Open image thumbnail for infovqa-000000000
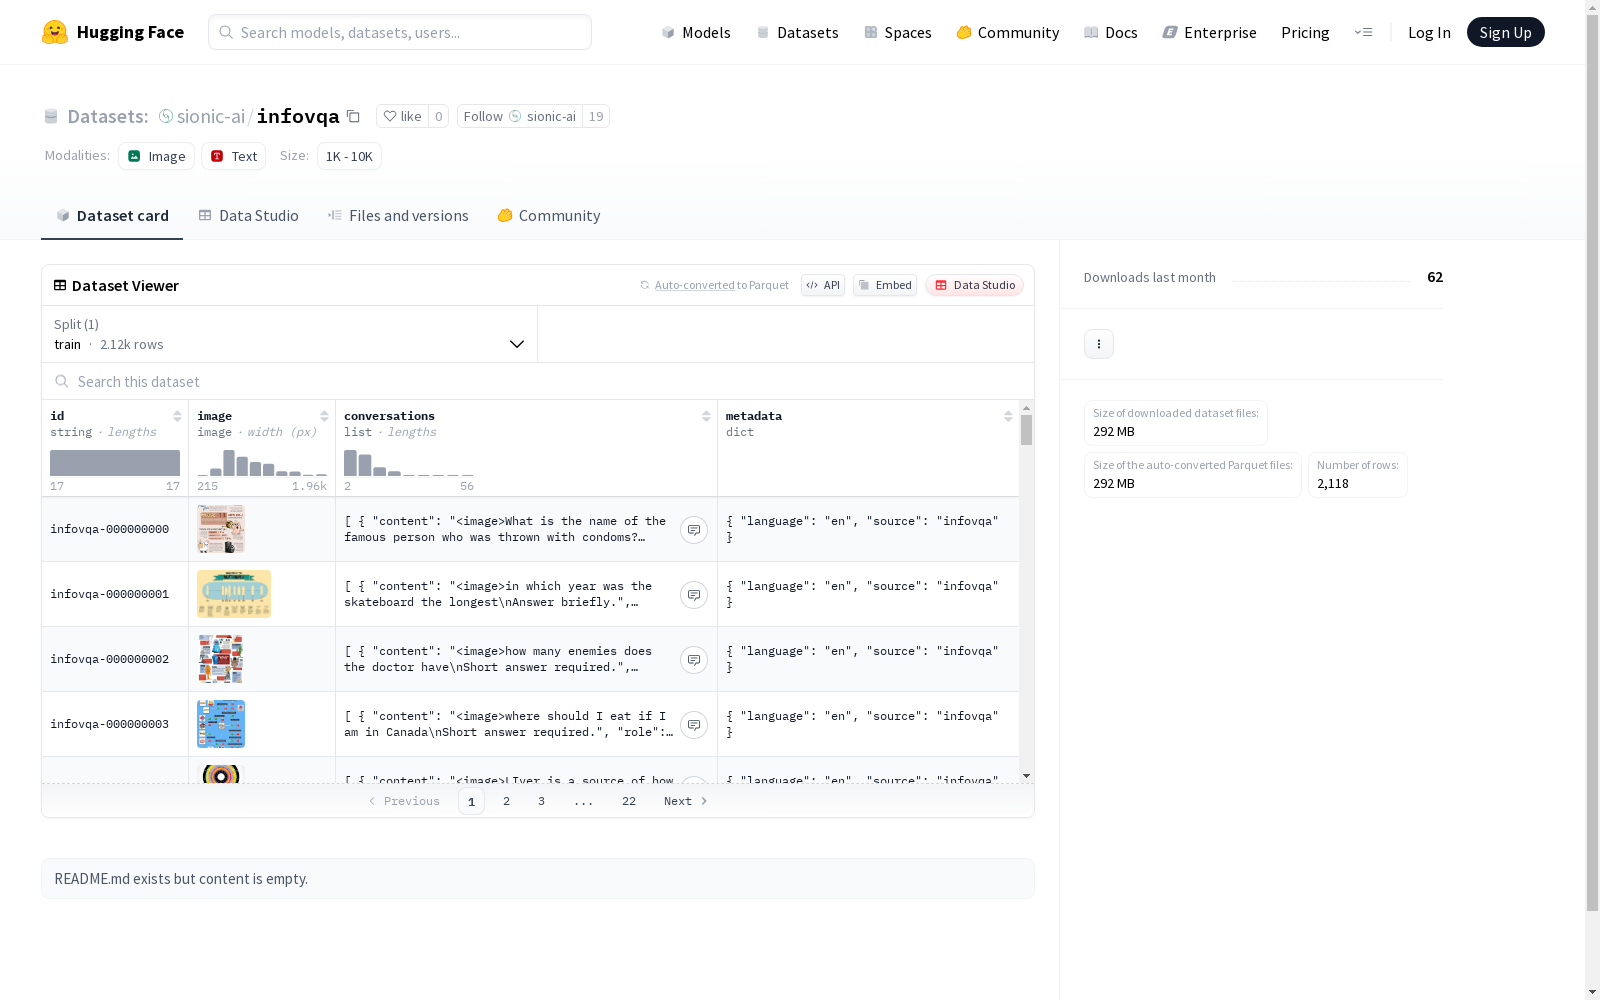 (x=221, y=529)
